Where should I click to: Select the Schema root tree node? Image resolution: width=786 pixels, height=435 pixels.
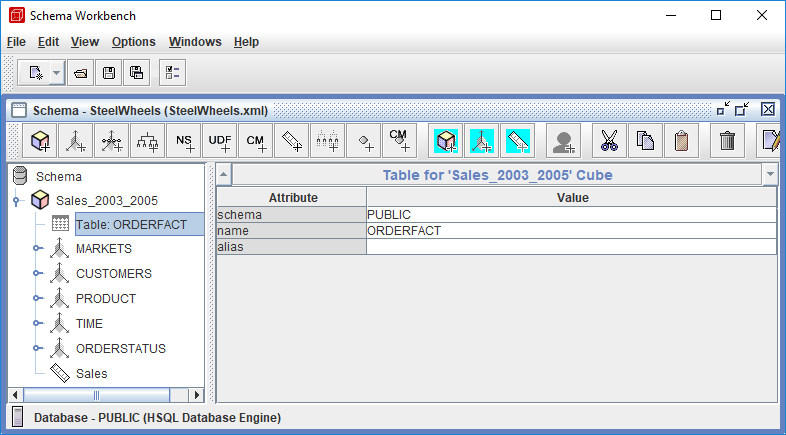[x=59, y=176]
